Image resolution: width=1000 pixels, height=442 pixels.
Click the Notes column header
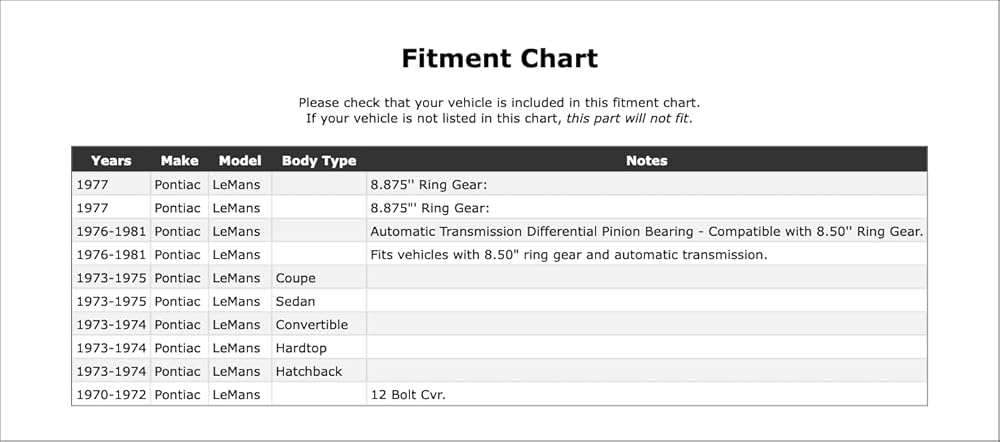point(647,160)
